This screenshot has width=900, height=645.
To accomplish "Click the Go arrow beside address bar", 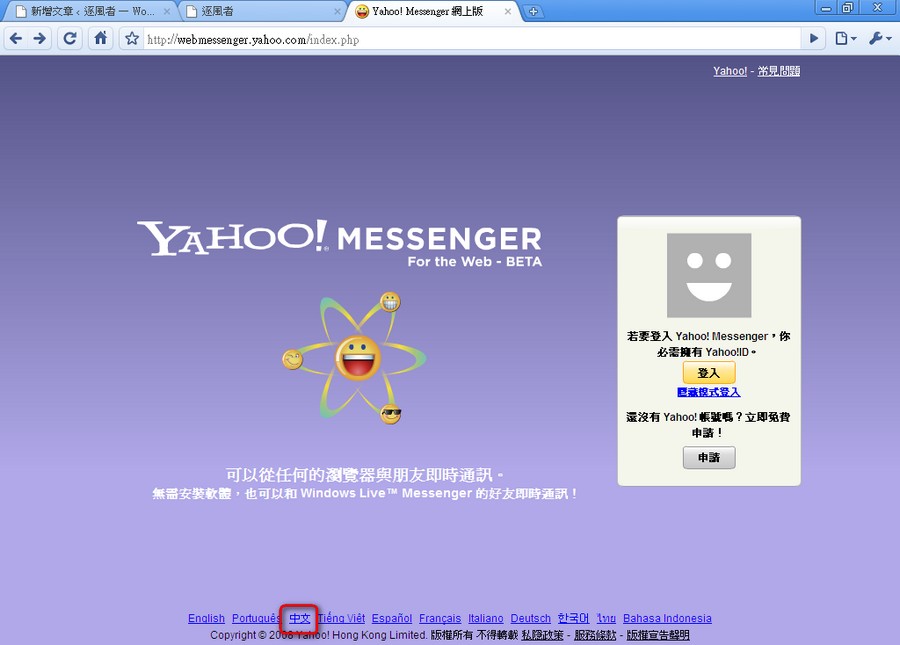I will 813,38.
